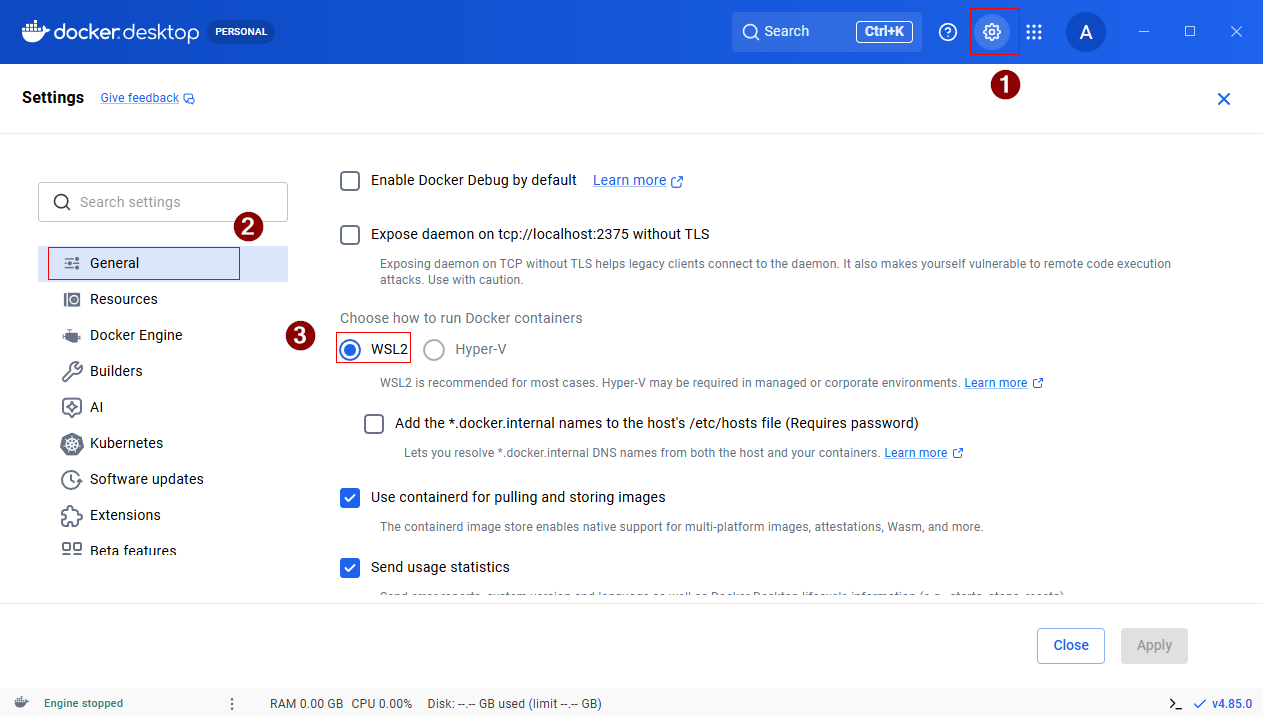
Task: Select the Hyper-V radio button
Action: click(x=434, y=350)
